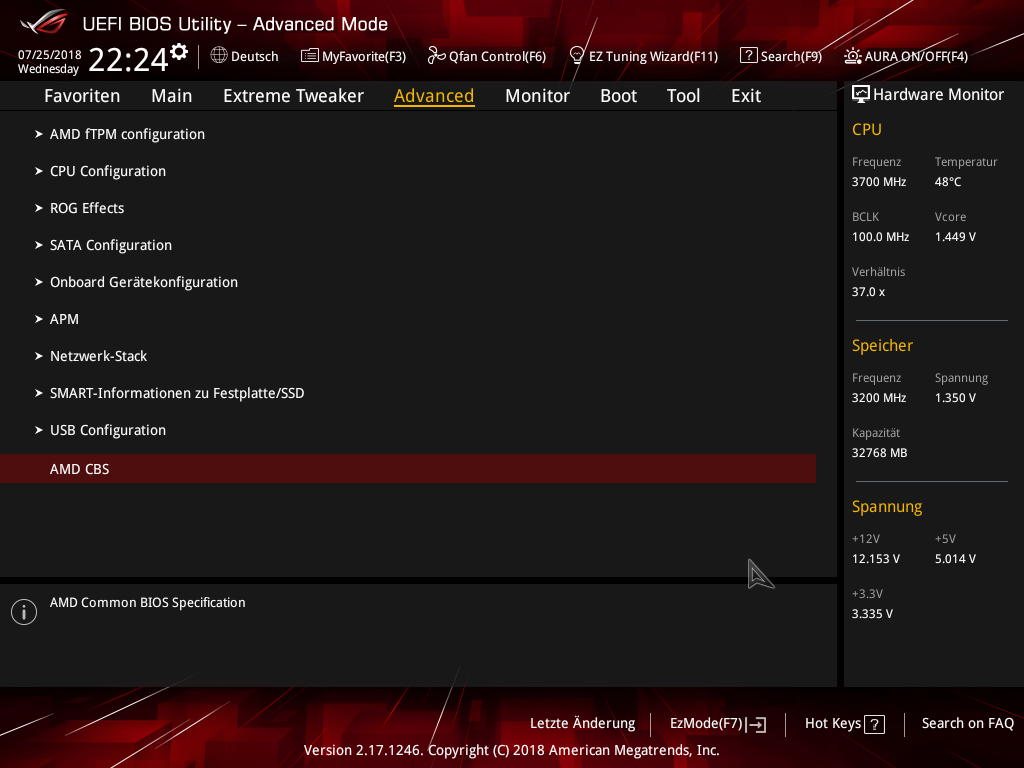Click CPU Frequenz value 3700 MHz
Screen dimensions: 1024x768
point(879,182)
